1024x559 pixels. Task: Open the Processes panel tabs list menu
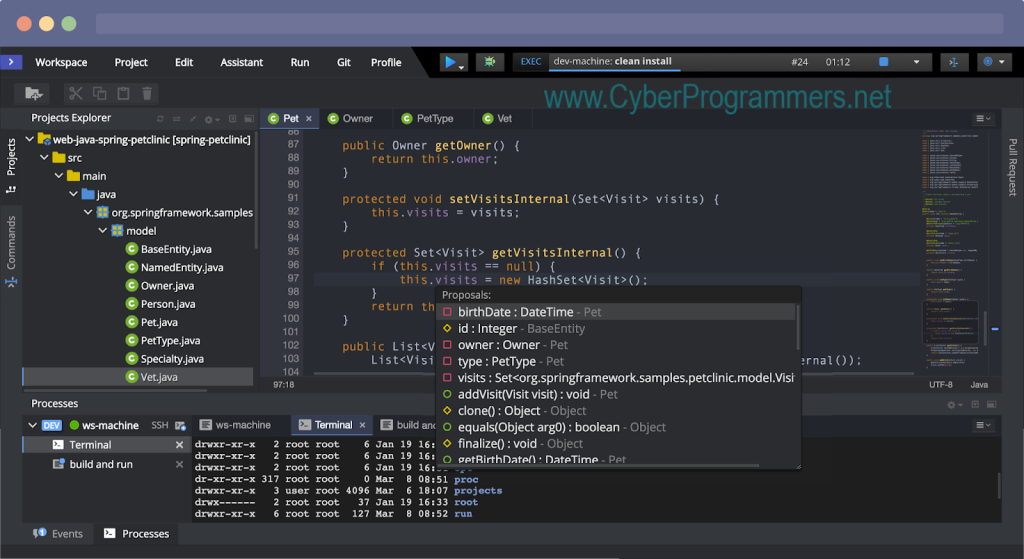coord(983,425)
